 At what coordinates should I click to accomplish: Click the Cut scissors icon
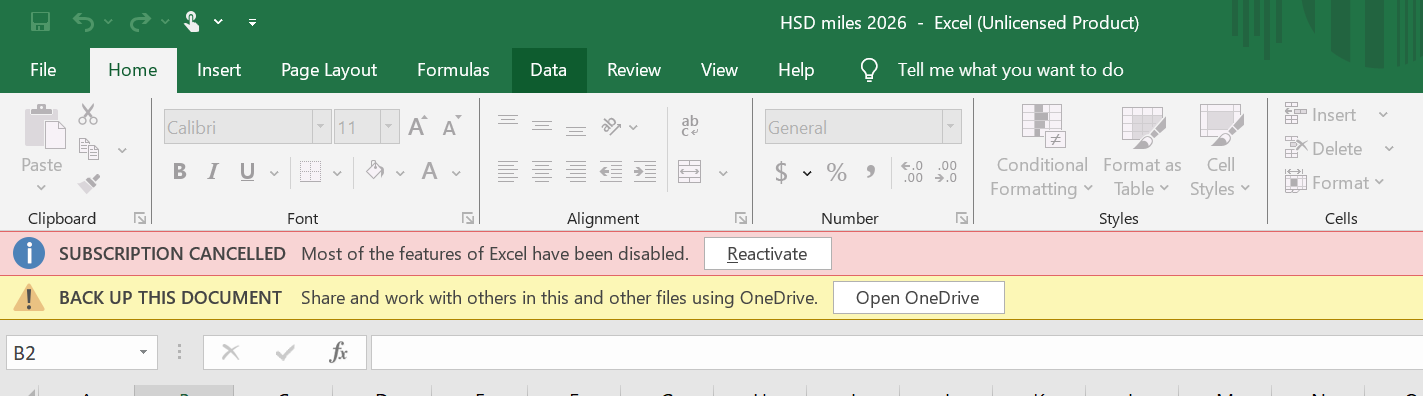point(88,116)
